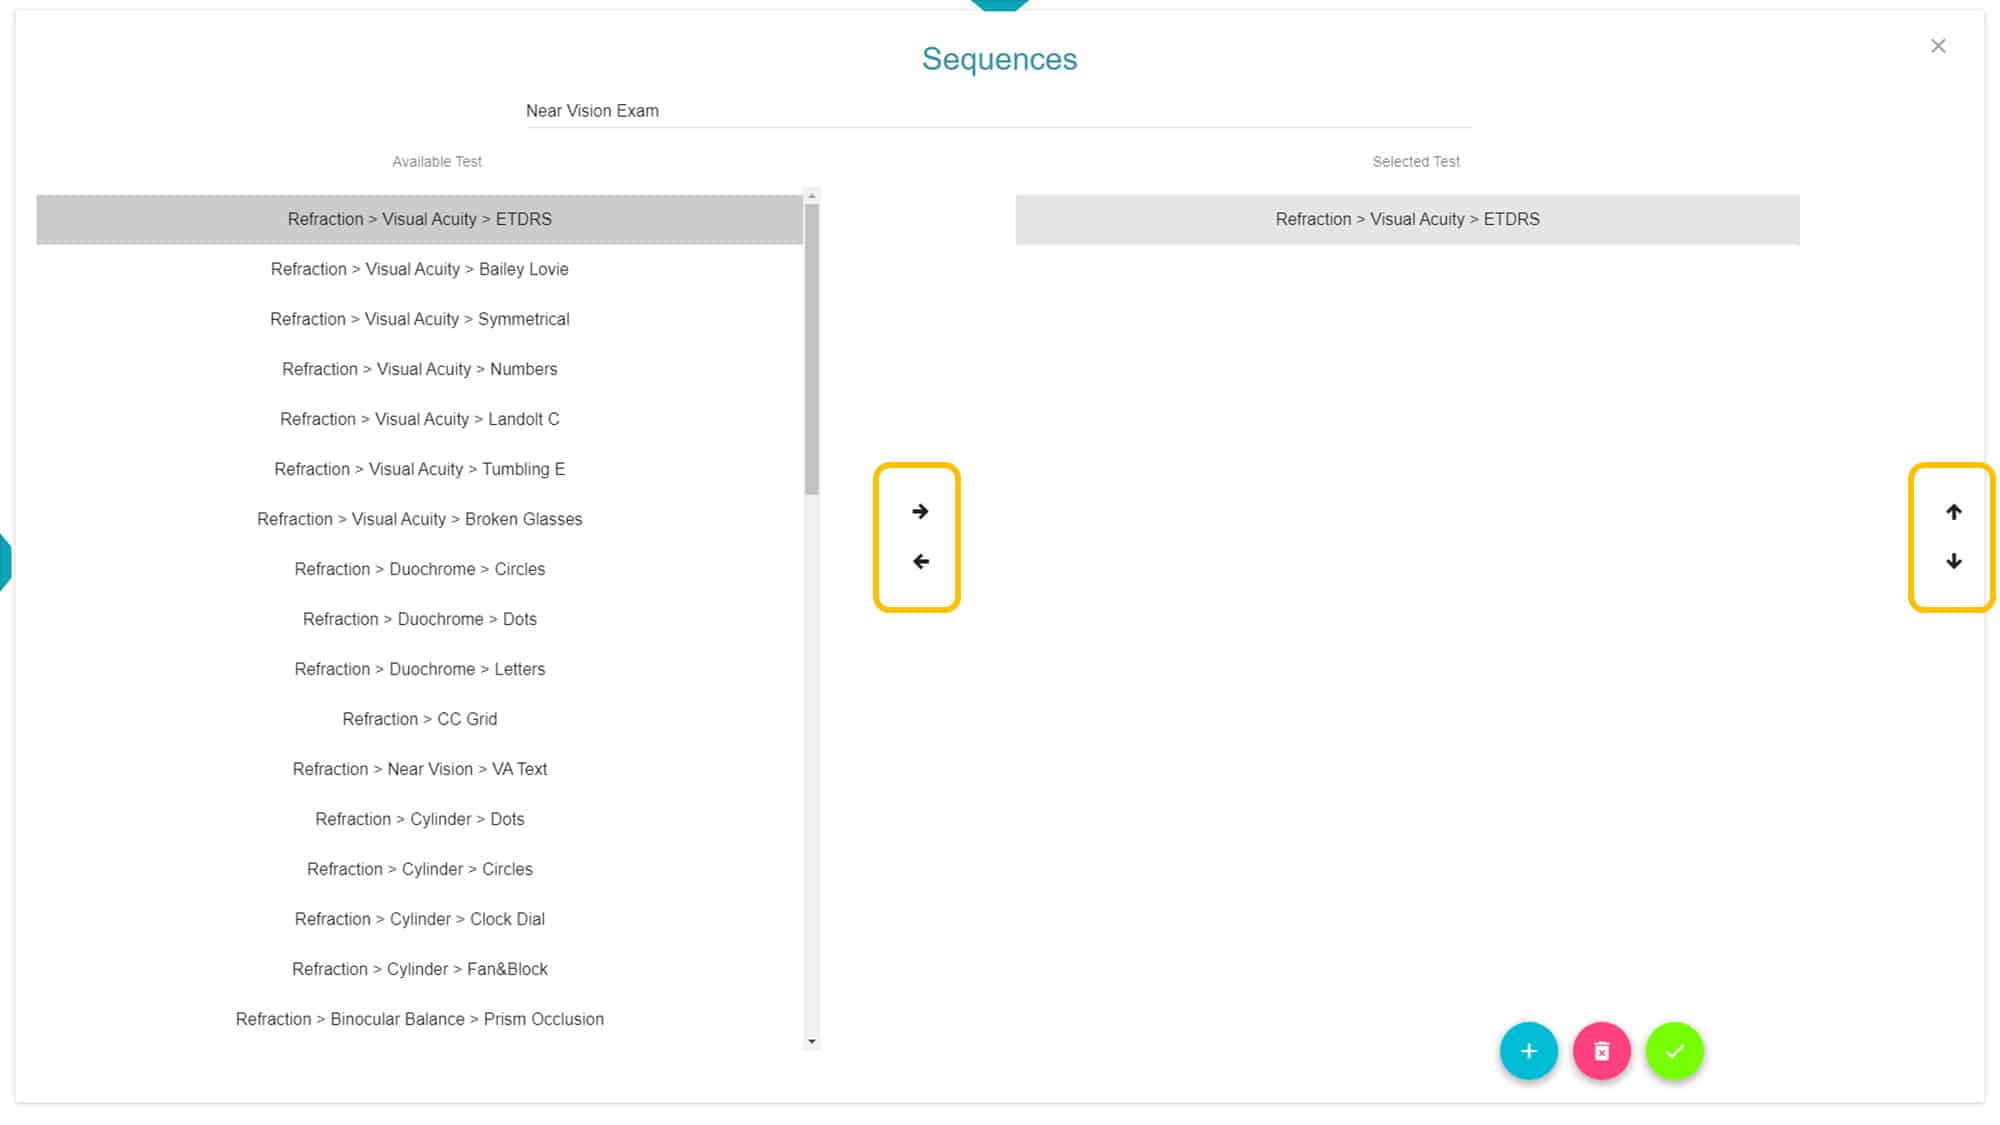
Task: Click the pink trash delete button
Action: [x=1601, y=1051]
